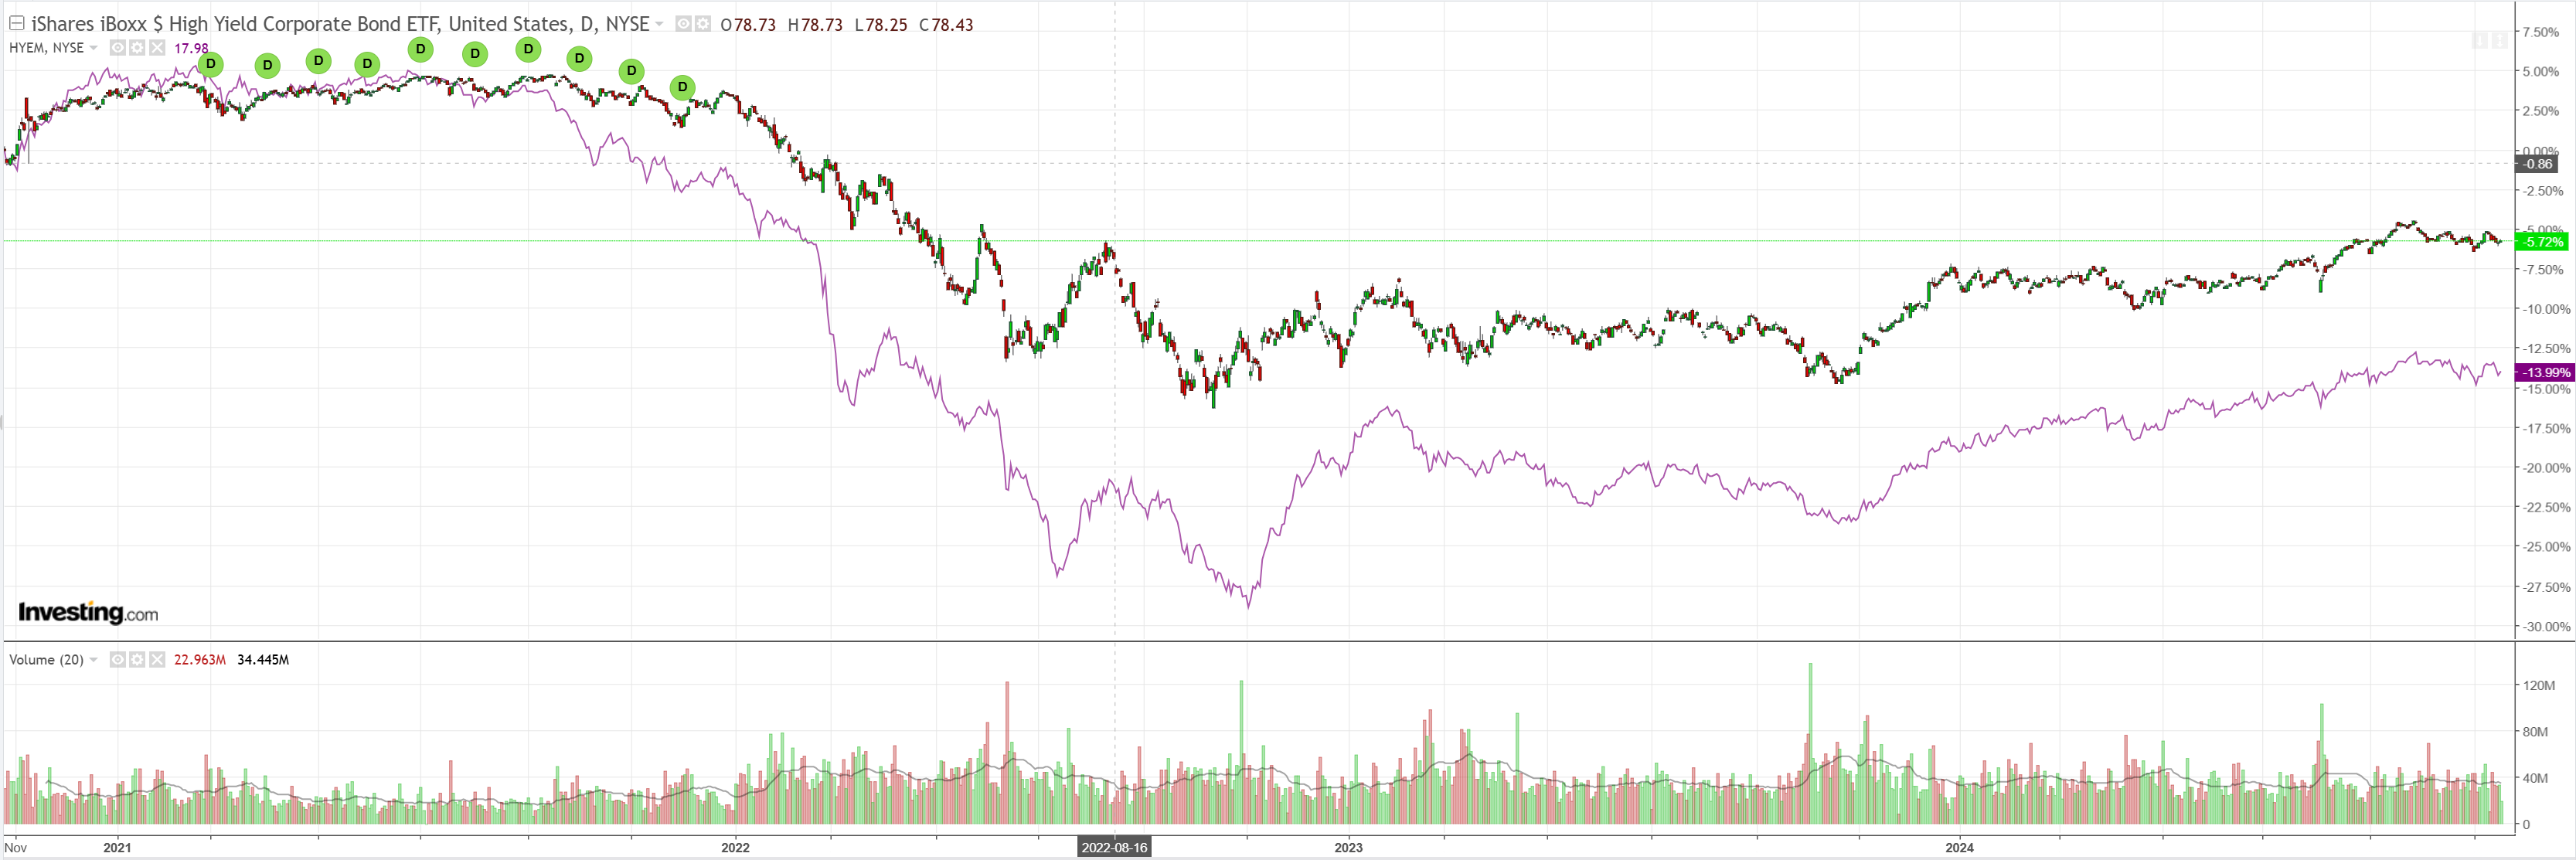Screen dimensions: 2576x860
Task: Open the iShares iBoxx ETF title dropdown arrow
Action: tap(659, 24)
